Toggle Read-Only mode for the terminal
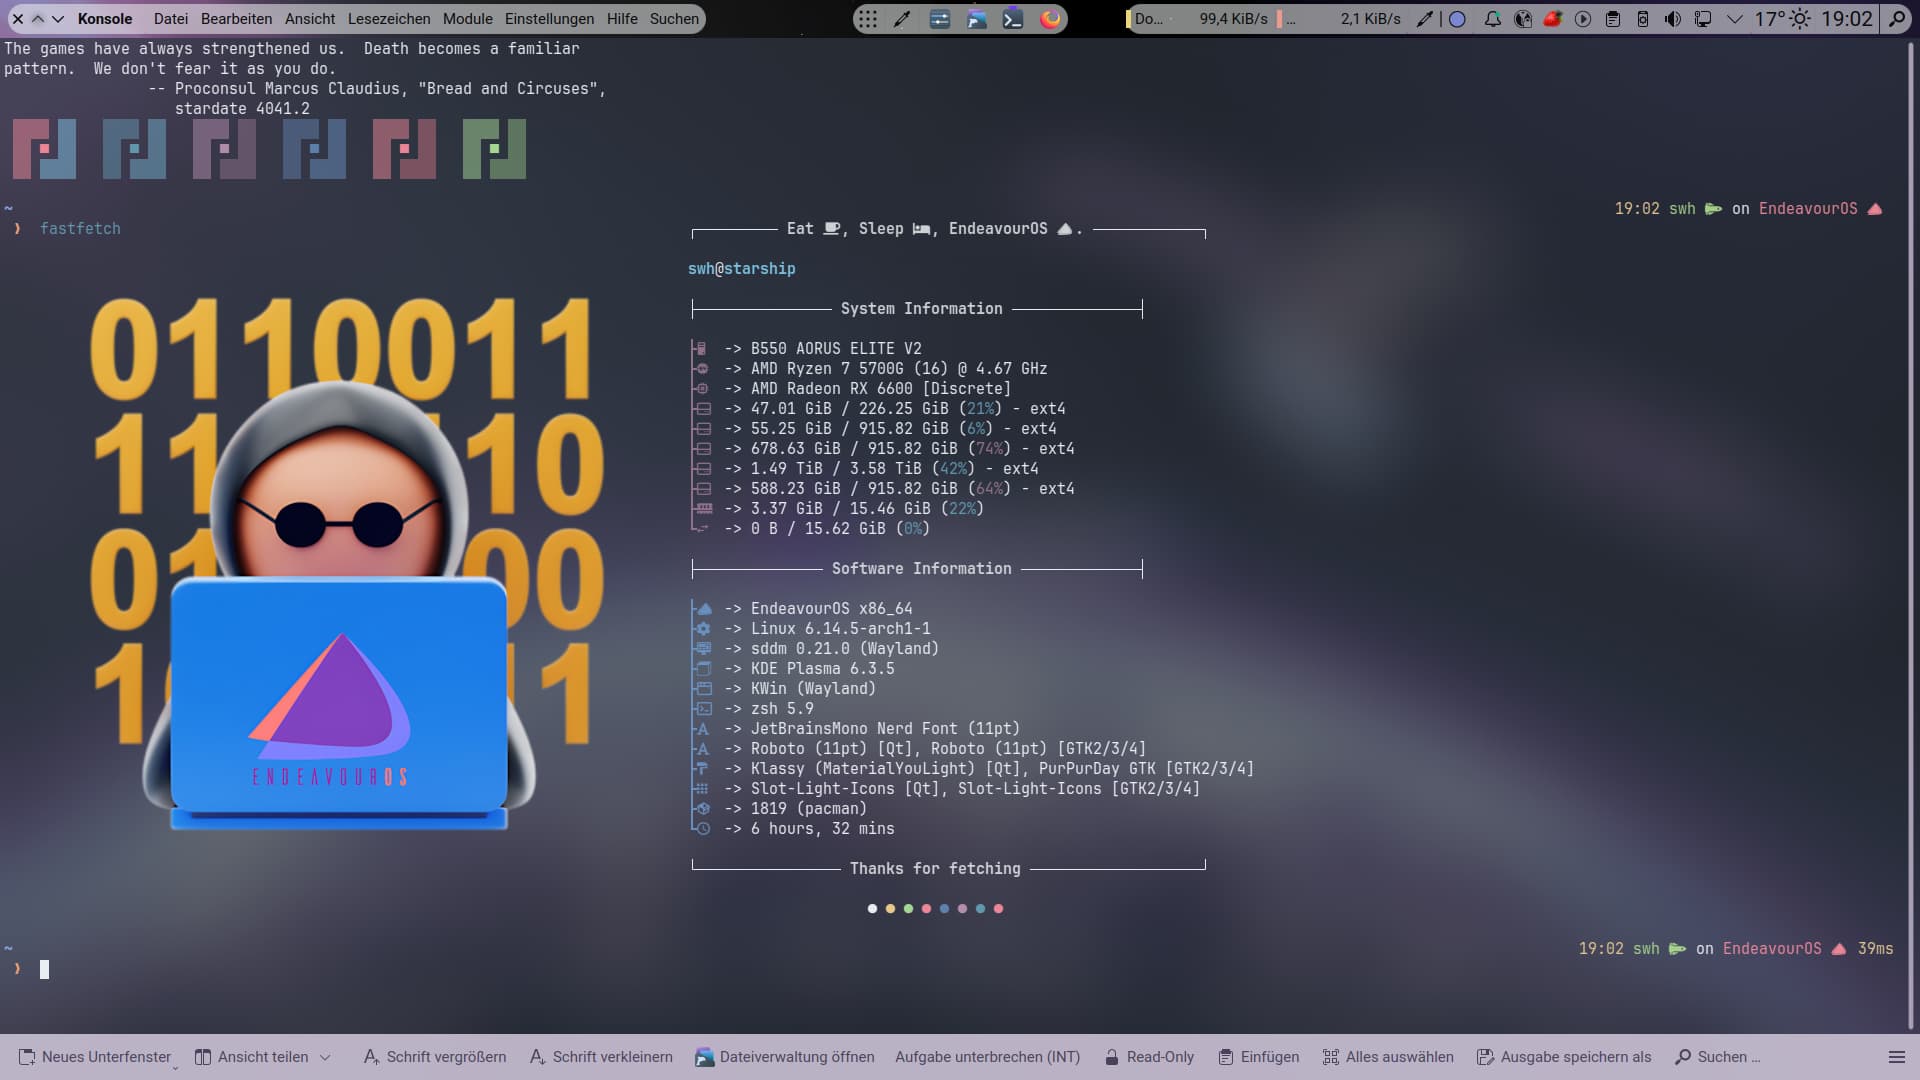This screenshot has width=1920, height=1080. pyautogui.click(x=1149, y=1057)
